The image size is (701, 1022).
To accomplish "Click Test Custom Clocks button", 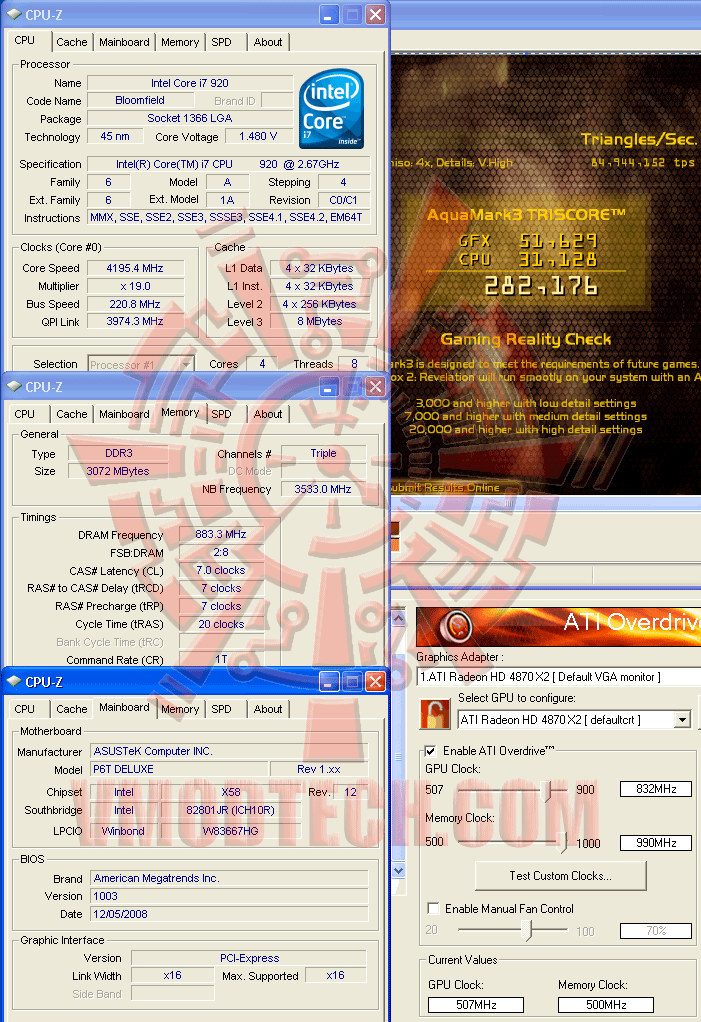I will [560, 876].
